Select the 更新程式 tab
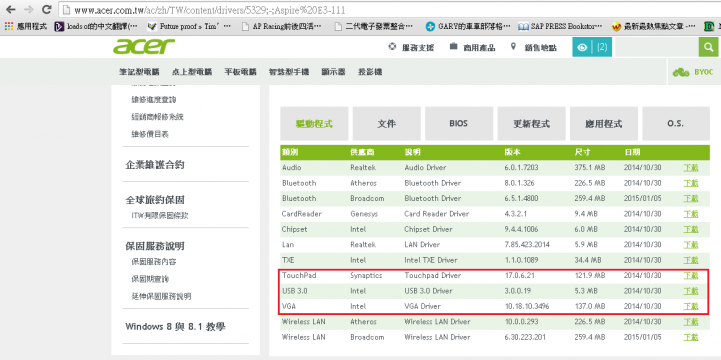The width and height of the screenshot is (721, 360). [532, 123]
